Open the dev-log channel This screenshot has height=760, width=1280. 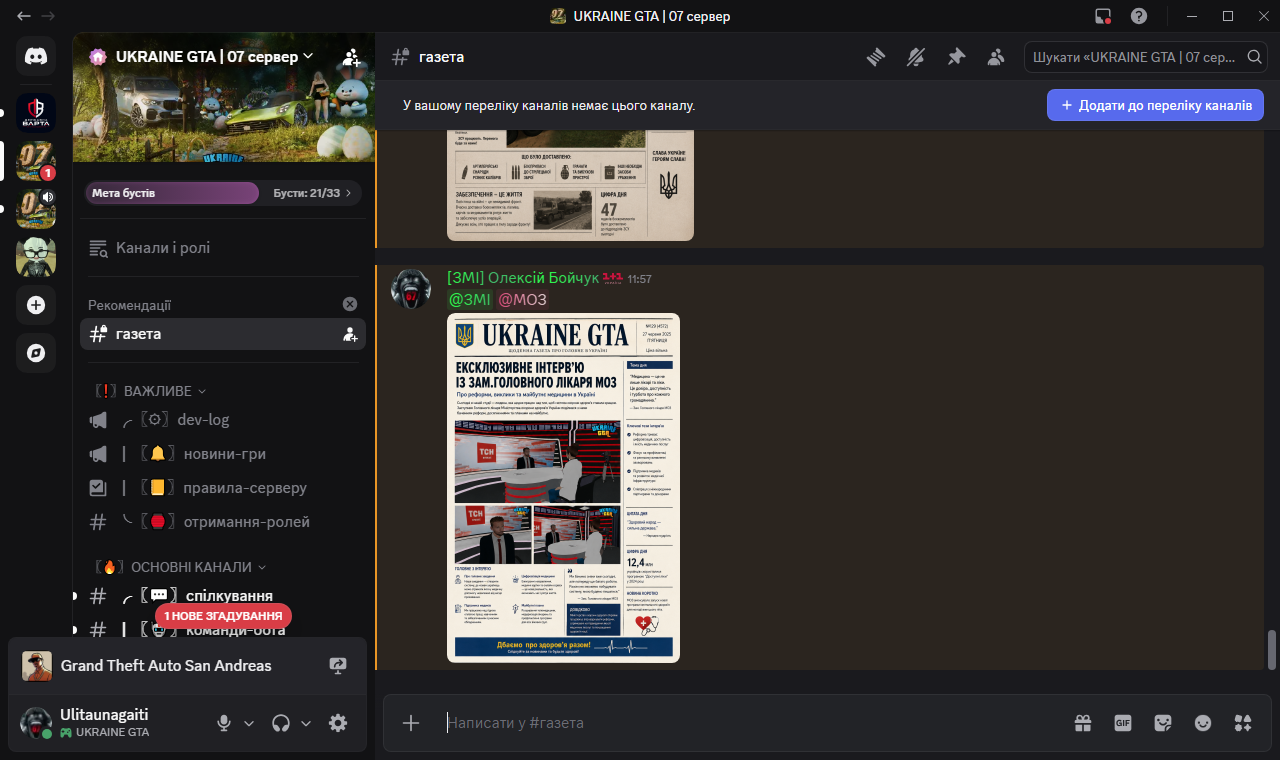223,420
